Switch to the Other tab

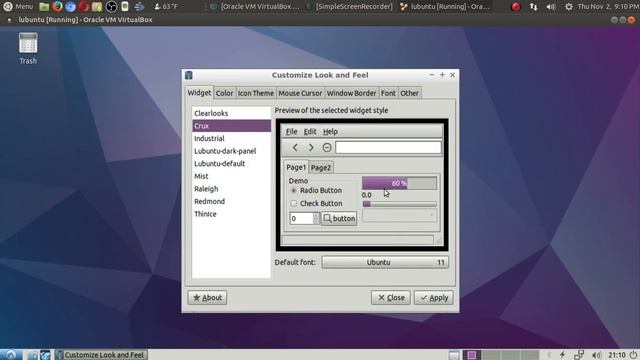tap(409, 93)
